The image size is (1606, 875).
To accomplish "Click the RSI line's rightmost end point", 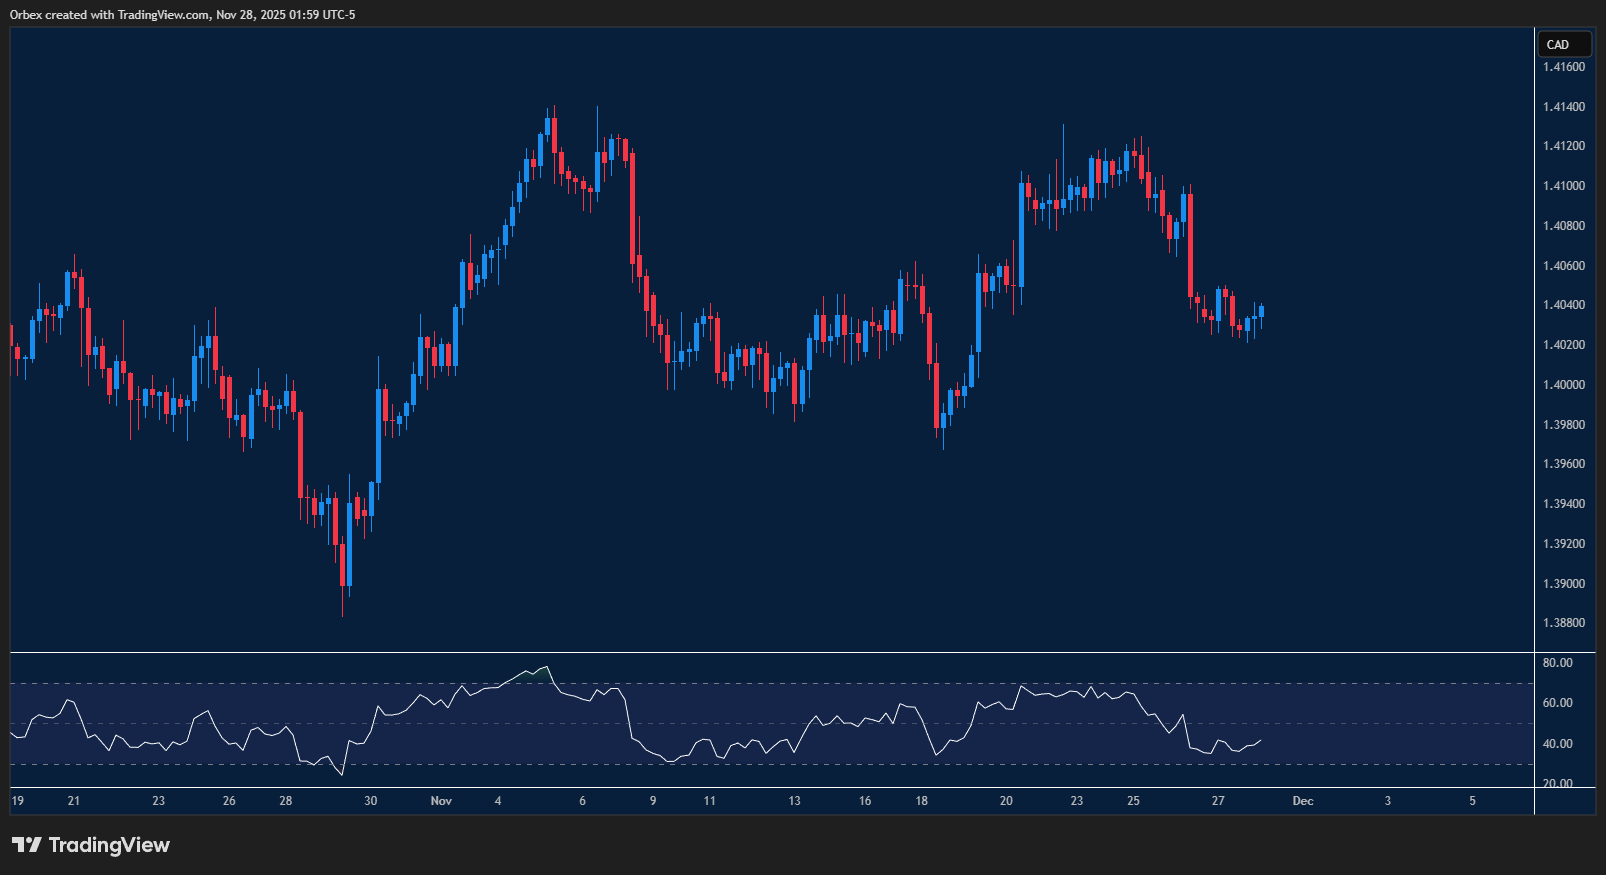I will click(1261, 741).
